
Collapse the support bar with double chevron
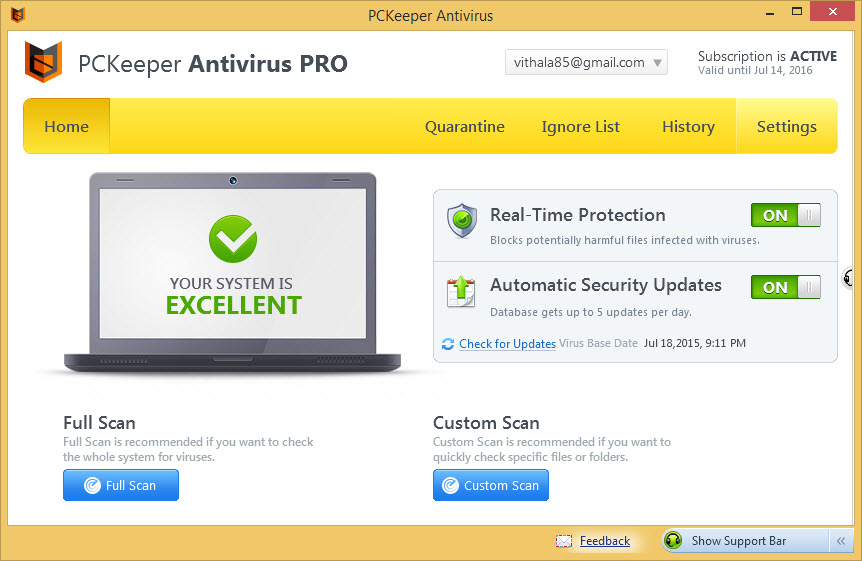841,541
